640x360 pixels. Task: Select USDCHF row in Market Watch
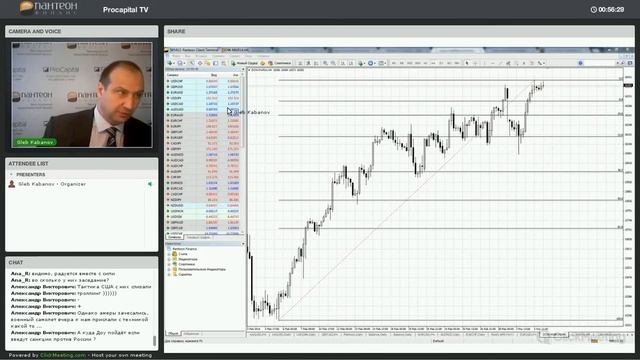coord(203,81)
